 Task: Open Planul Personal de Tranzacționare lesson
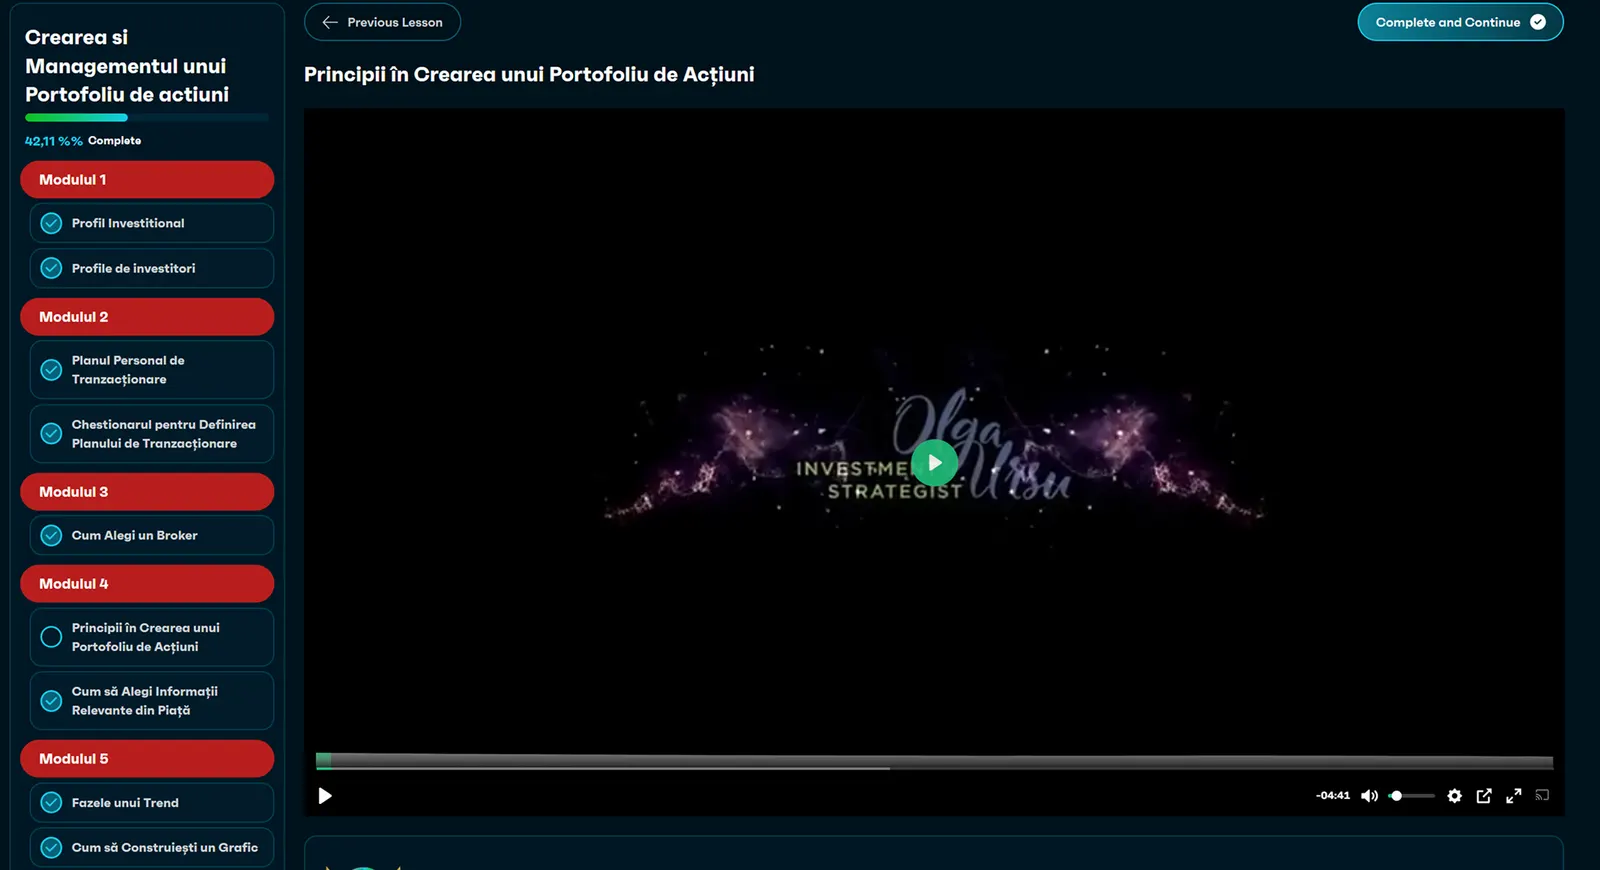pos(152,370)
